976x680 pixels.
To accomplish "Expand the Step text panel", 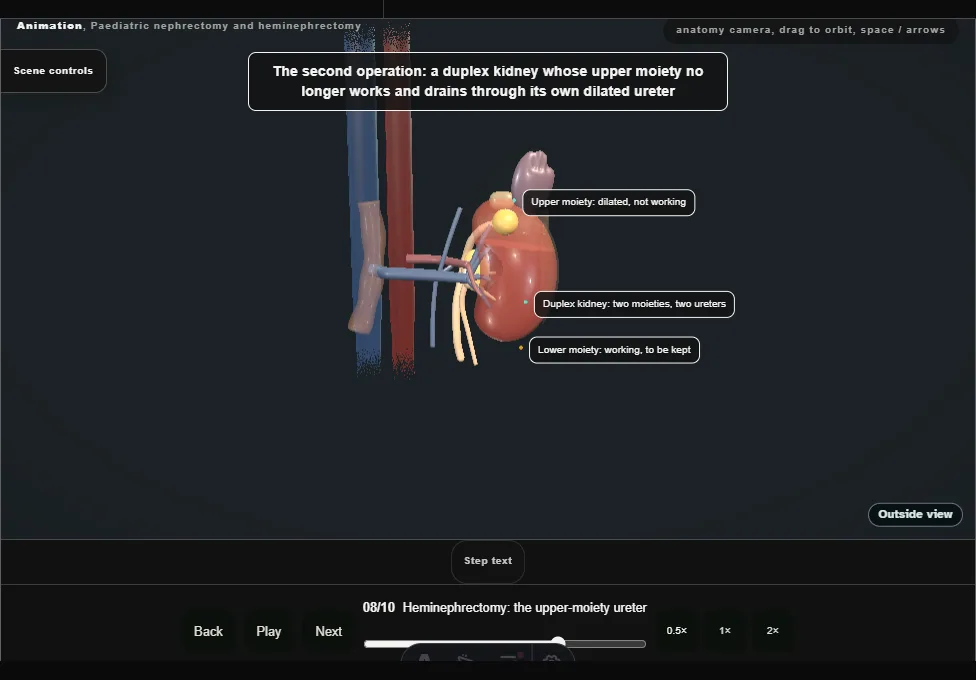I will (x=488, y=561).
